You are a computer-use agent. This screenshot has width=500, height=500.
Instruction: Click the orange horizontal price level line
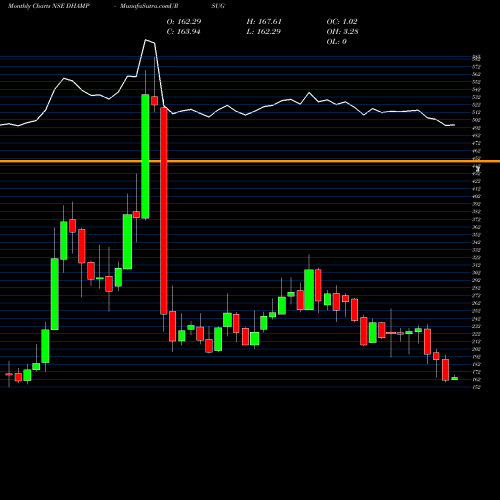(x=250, y=161)
